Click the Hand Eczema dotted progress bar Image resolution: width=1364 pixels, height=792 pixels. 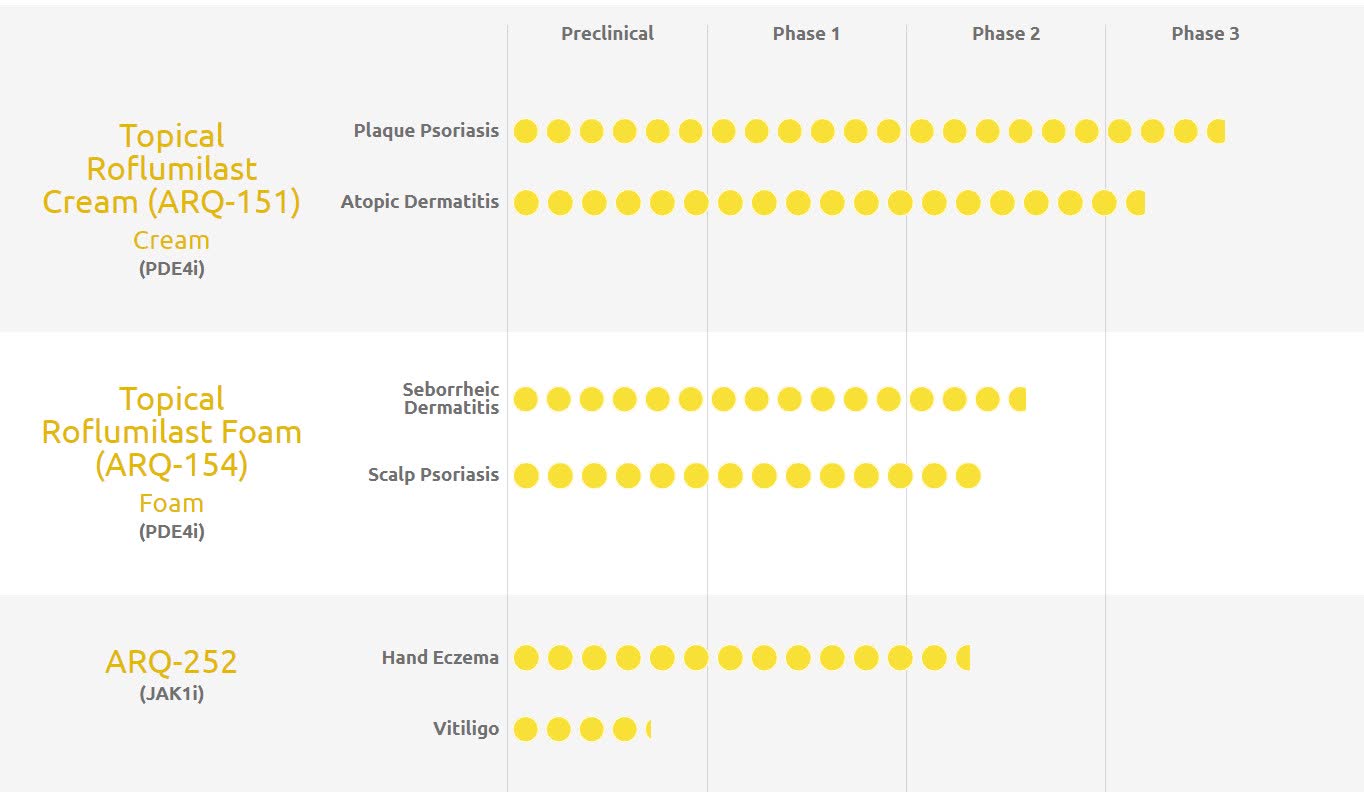tap(741, 658)
